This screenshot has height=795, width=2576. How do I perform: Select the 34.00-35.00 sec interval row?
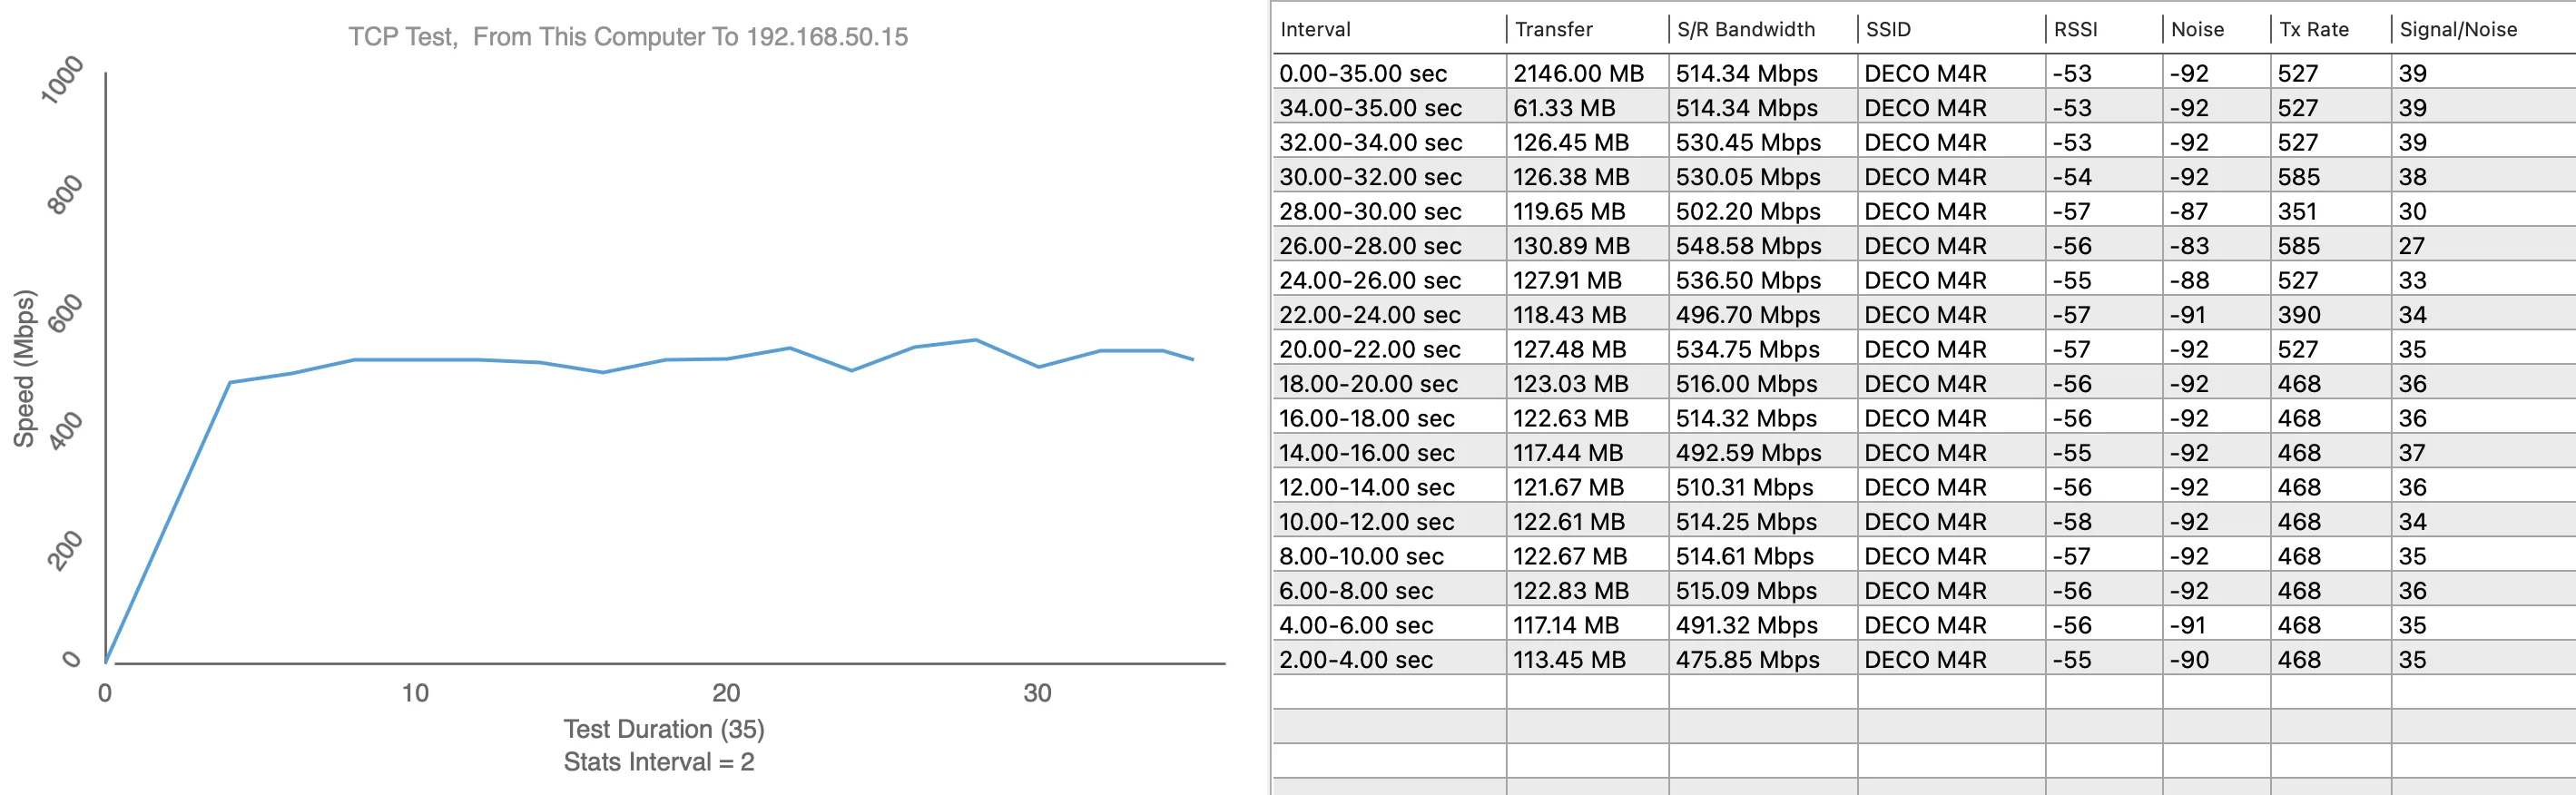click(x=1370, y=108)
